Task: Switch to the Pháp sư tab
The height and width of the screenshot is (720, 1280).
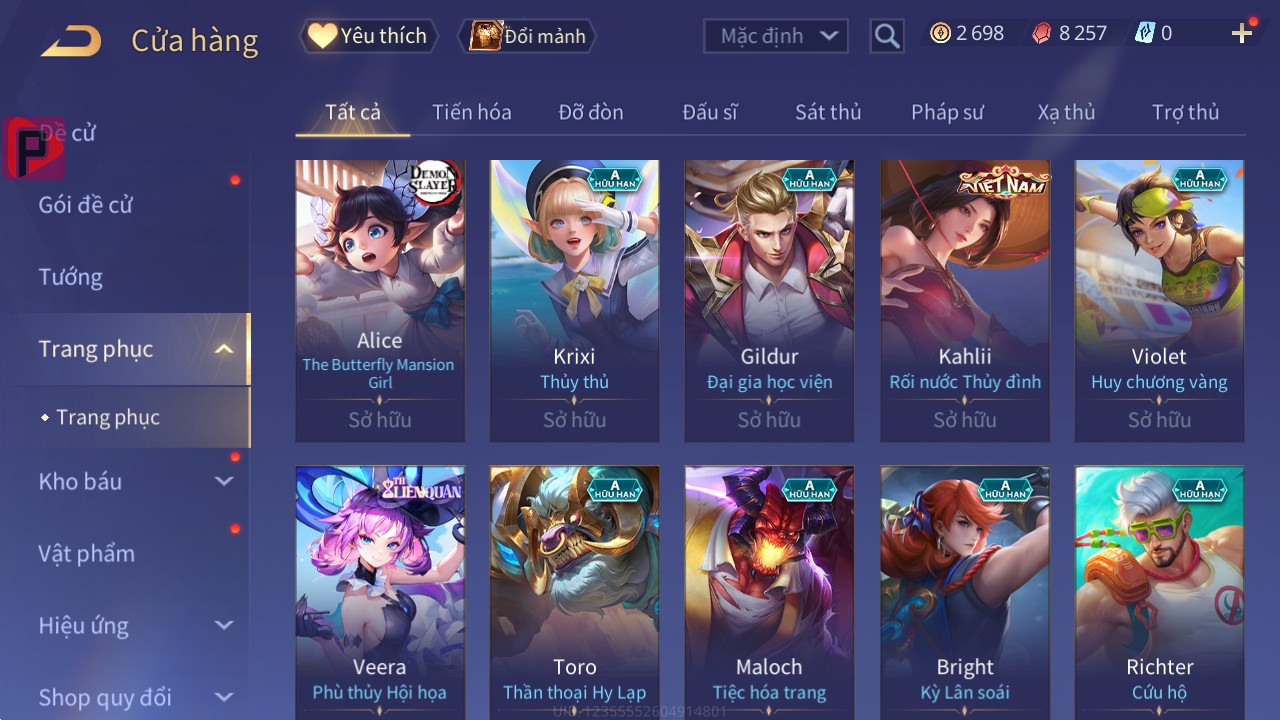Action: pos(947,112)
